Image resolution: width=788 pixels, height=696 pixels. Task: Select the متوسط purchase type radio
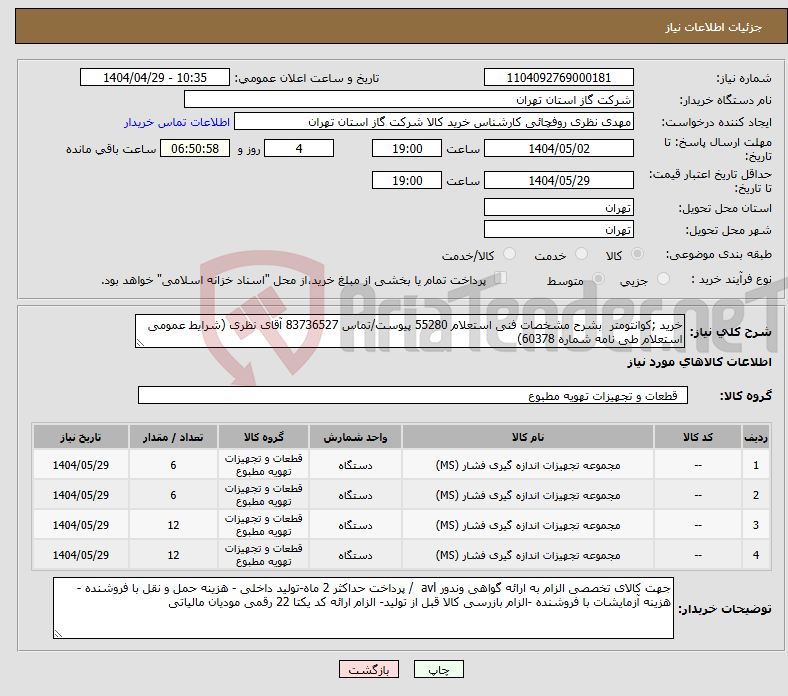pyautogui.click(x=598, y=278)
